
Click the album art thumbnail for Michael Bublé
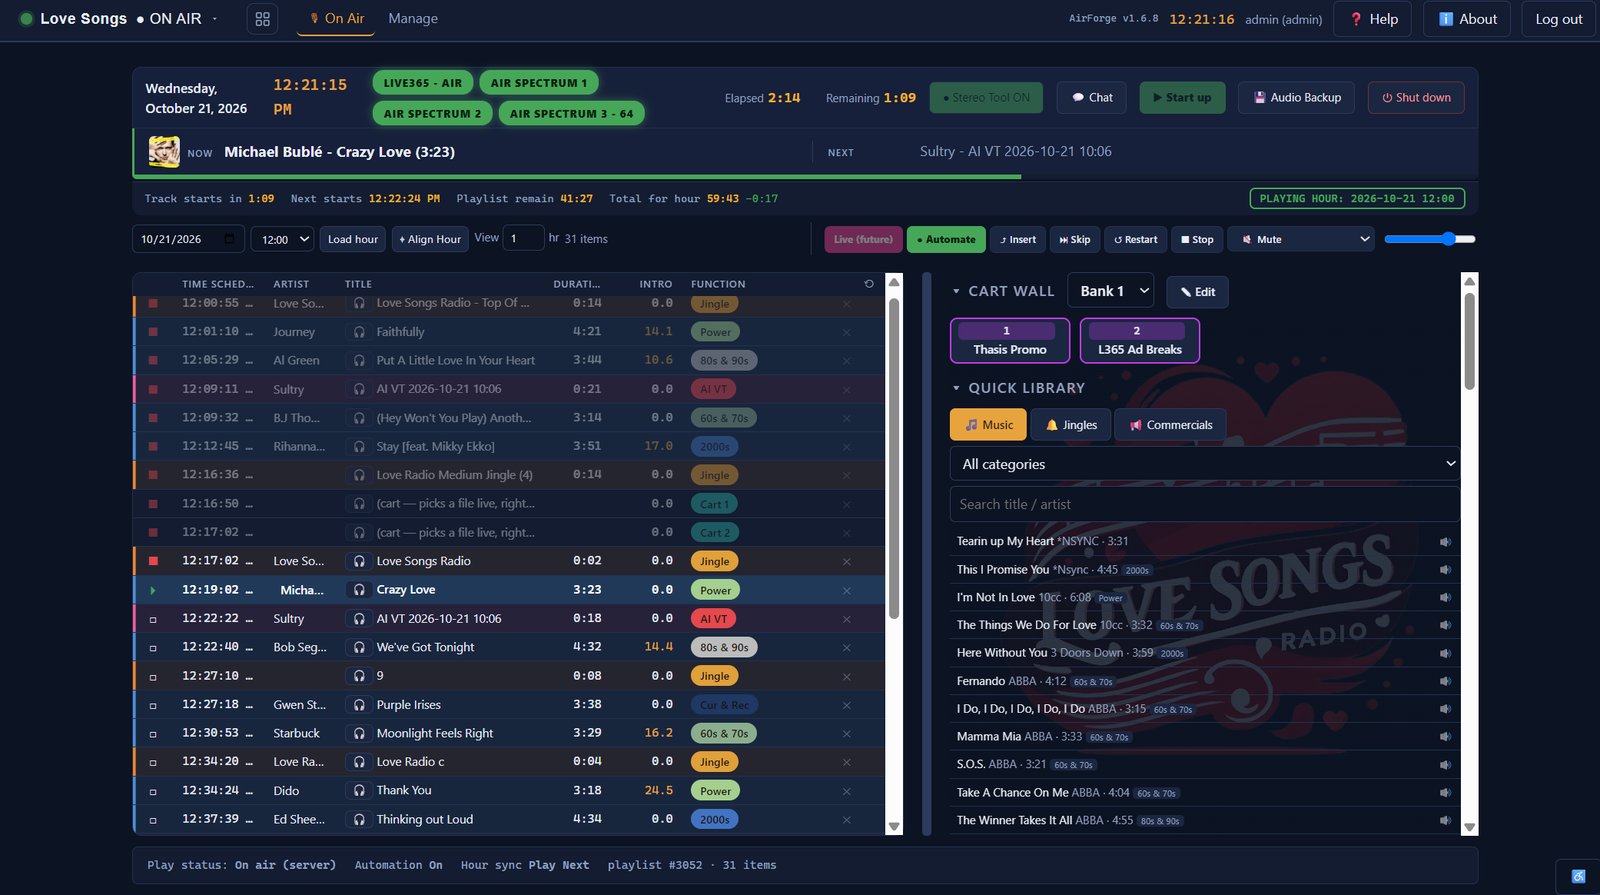164,152
